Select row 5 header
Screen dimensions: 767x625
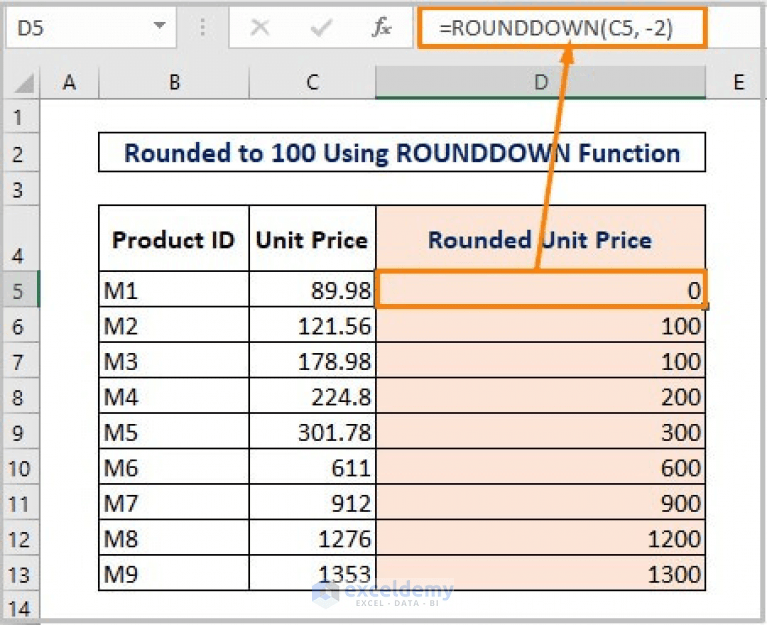click(20, 290)
